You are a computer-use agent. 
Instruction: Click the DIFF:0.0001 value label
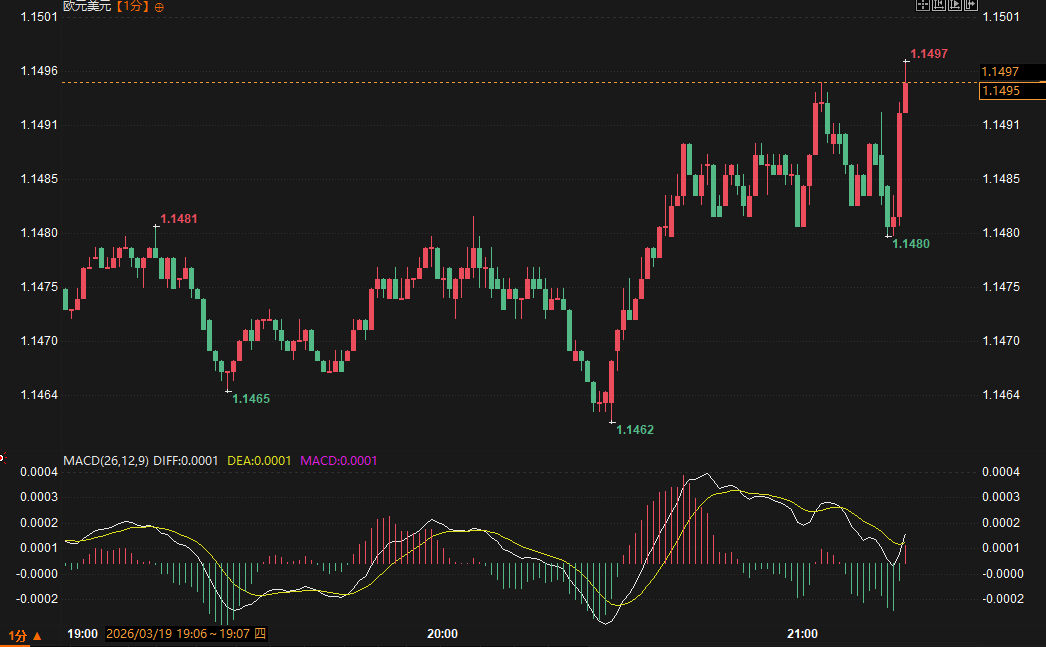(x=185, y=460)
